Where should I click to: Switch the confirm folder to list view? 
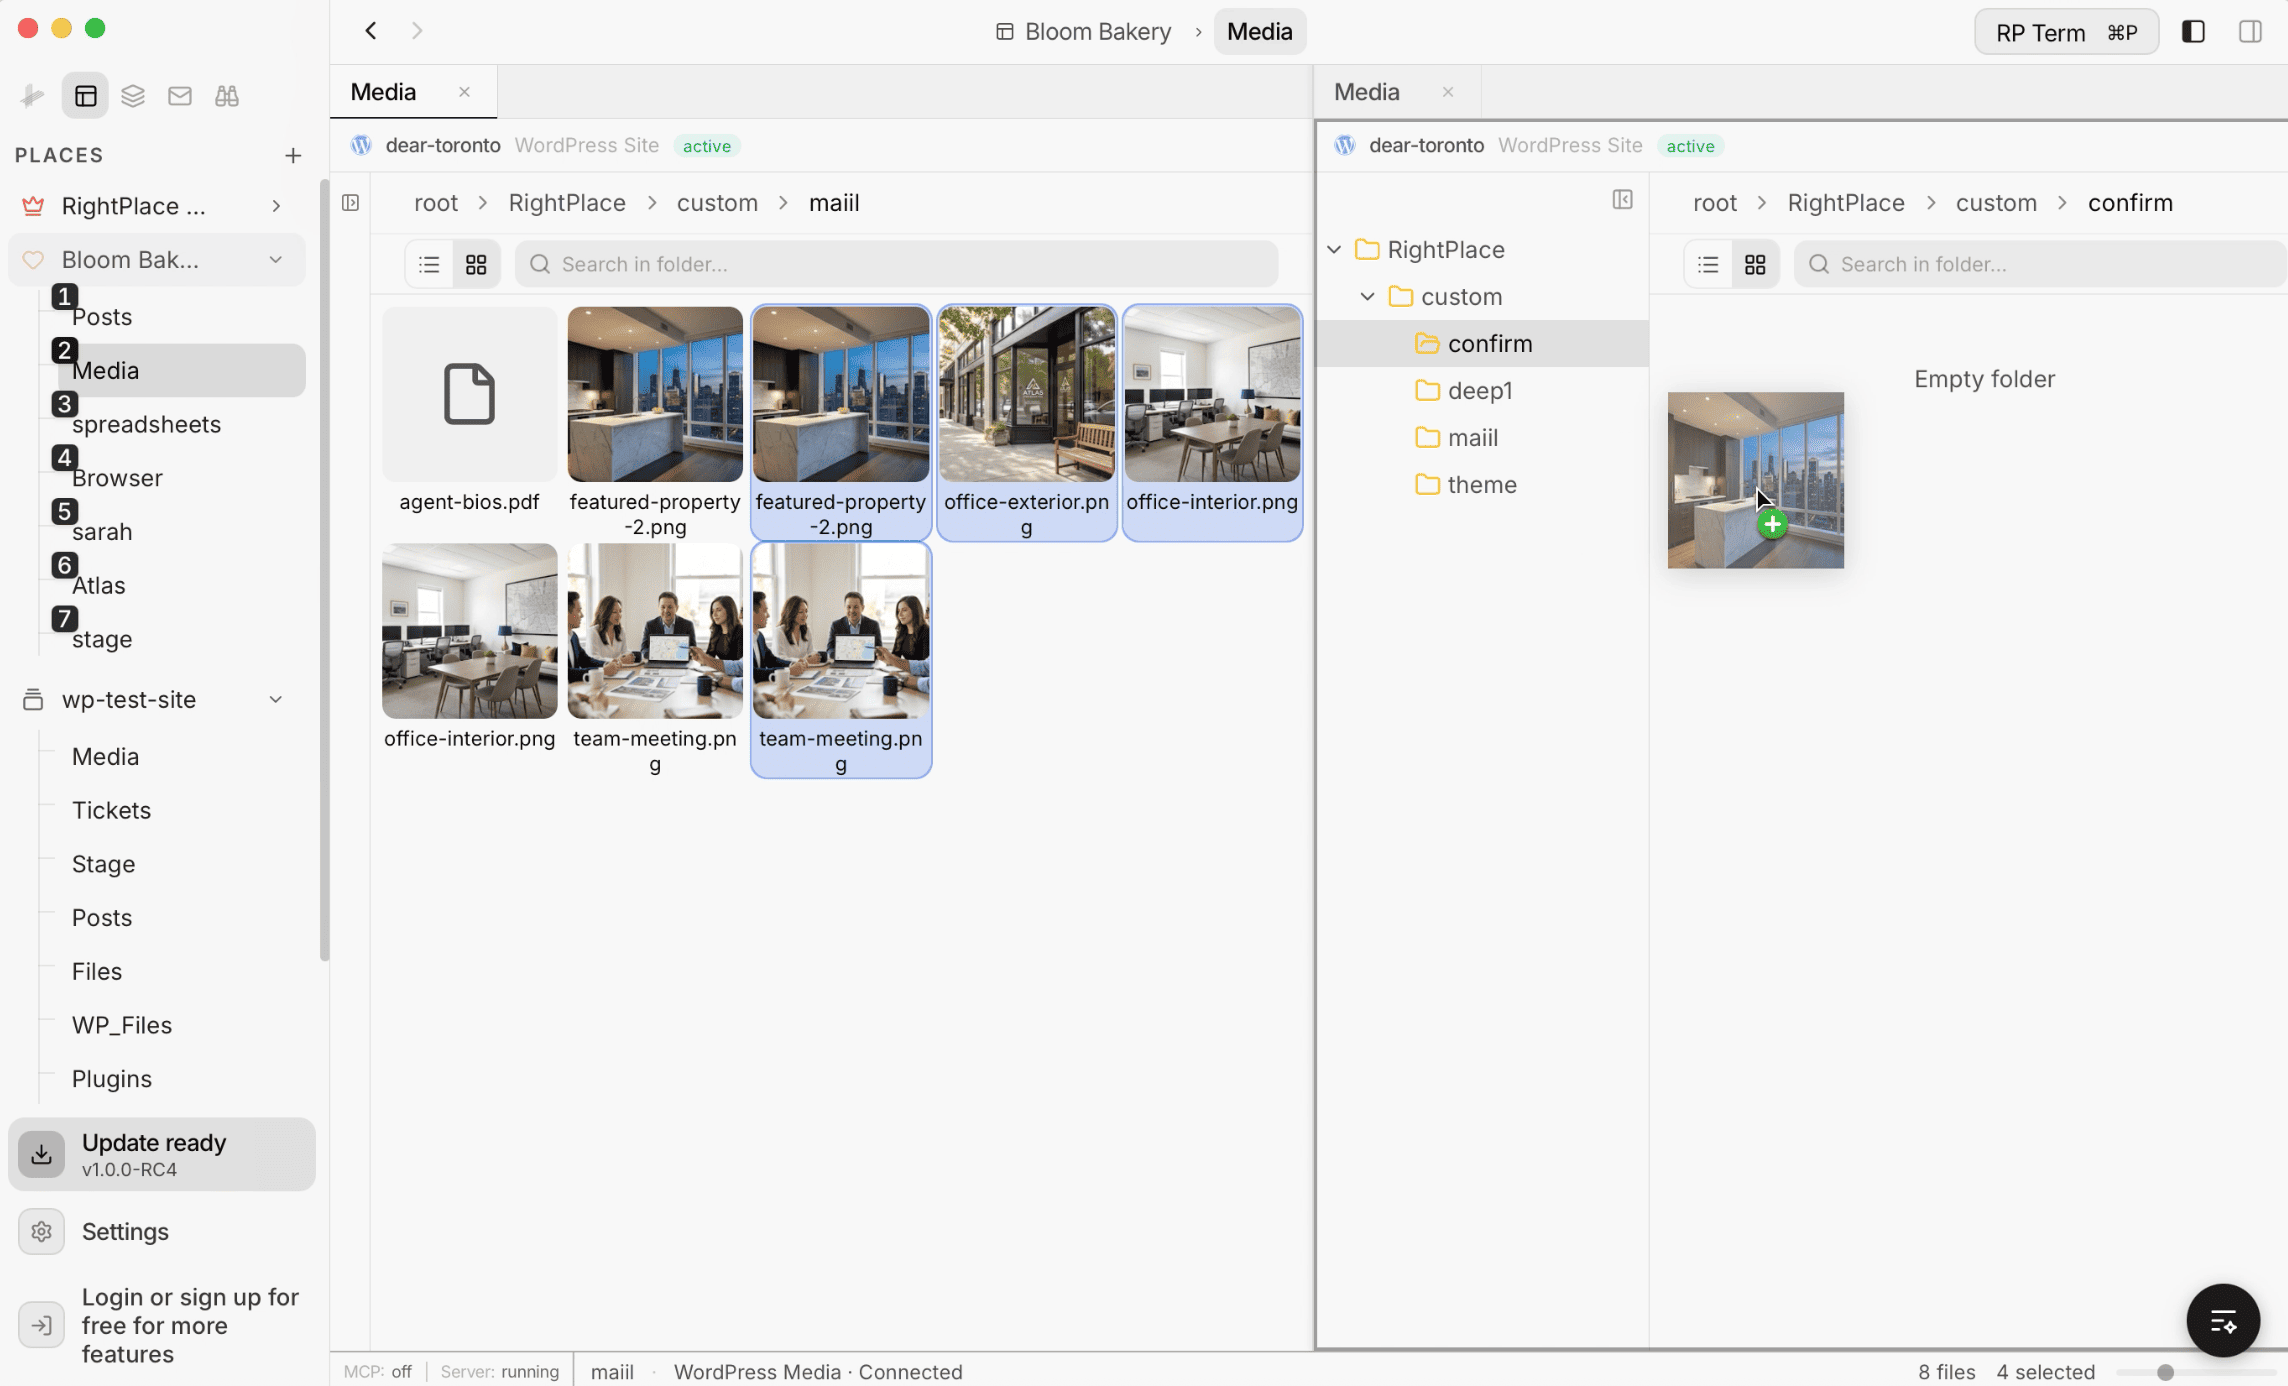(x=1707, y=263)
